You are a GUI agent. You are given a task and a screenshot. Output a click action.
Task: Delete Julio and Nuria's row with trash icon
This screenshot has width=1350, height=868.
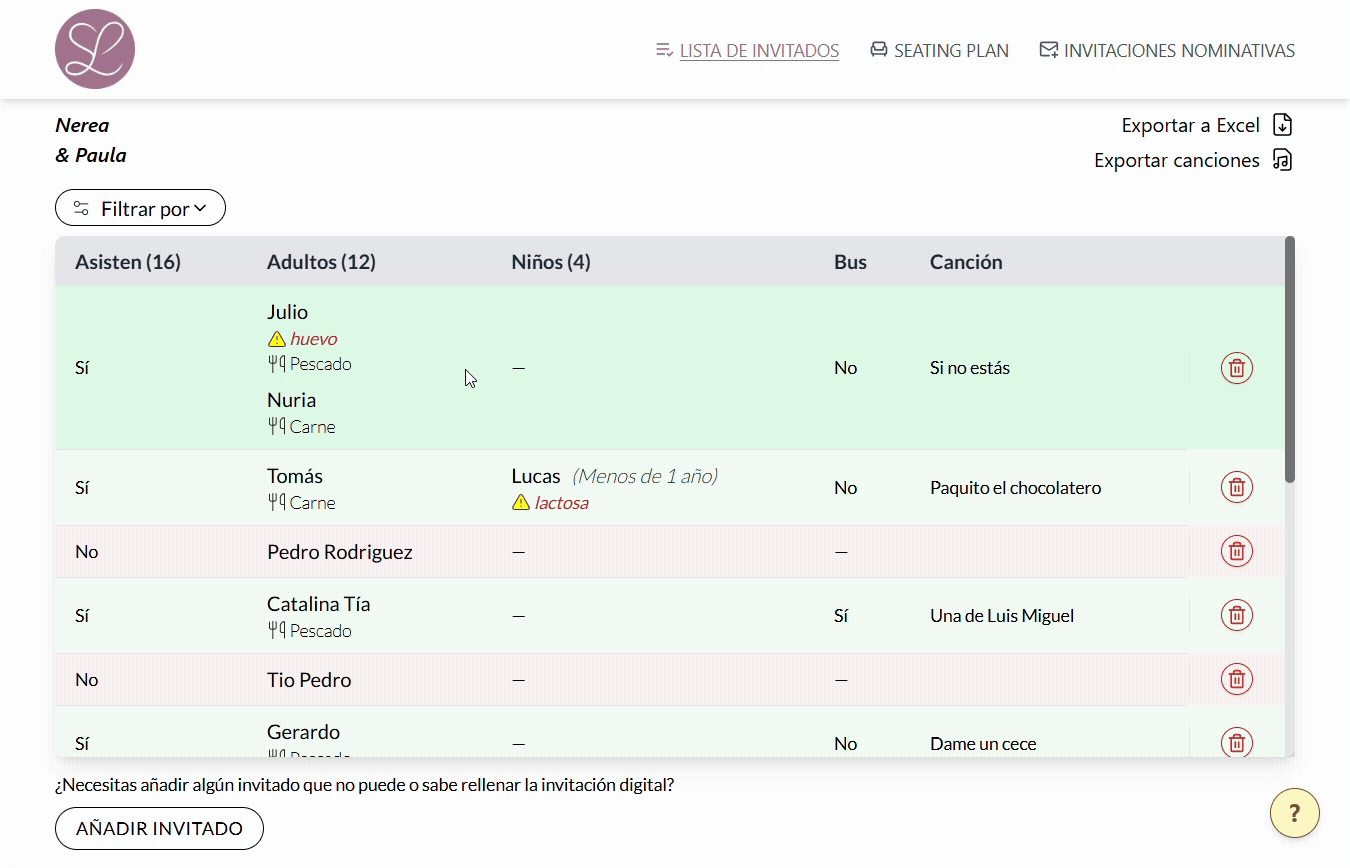(1236, 368)
